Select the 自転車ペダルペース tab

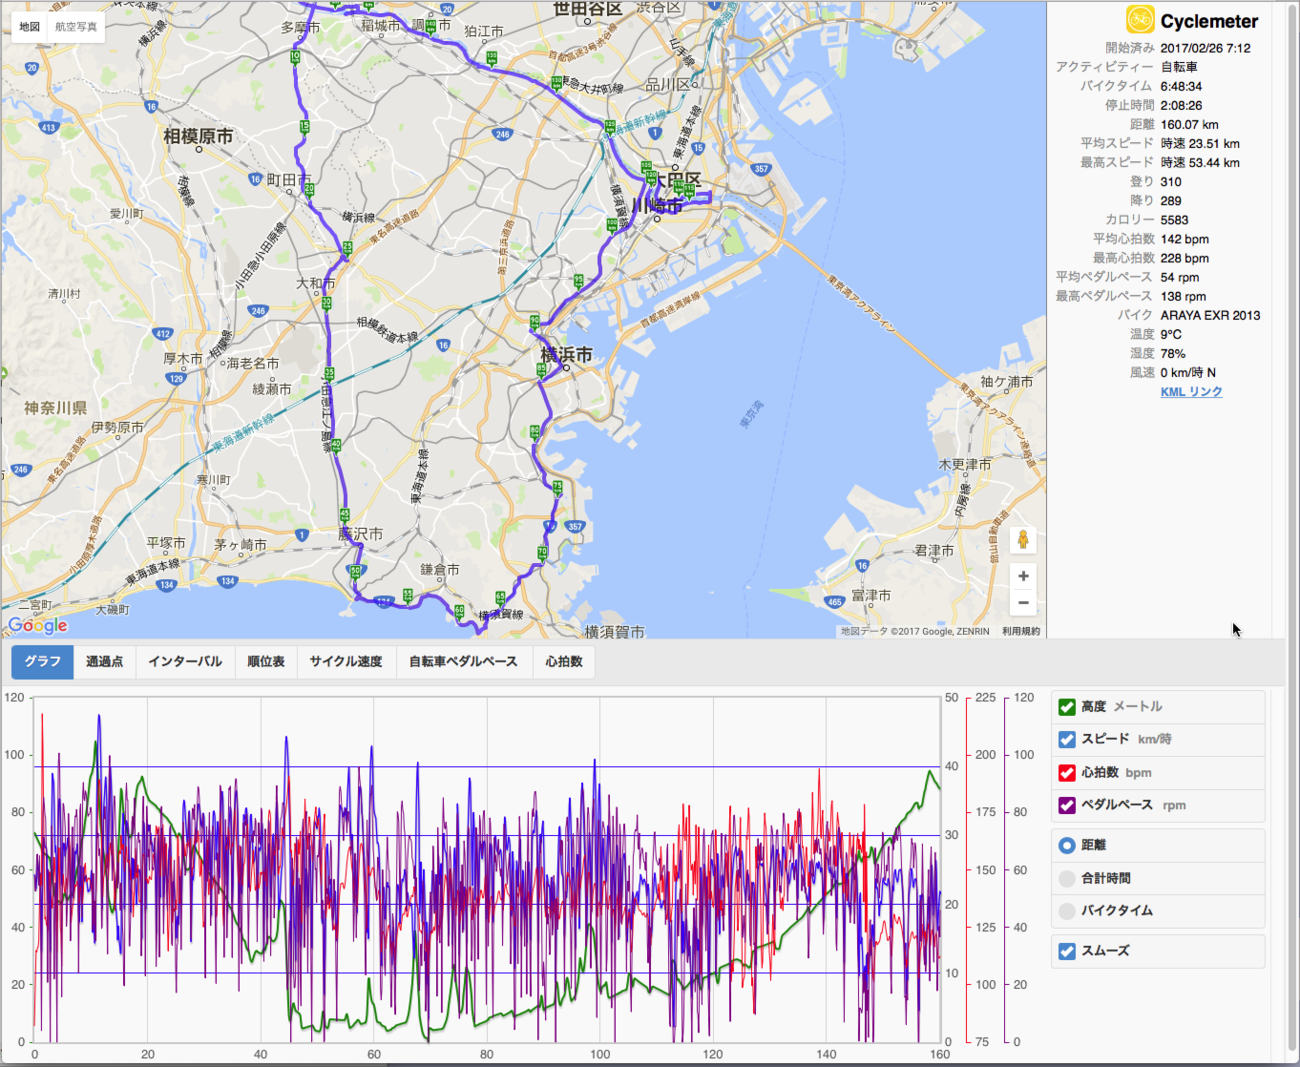(463, 662)
